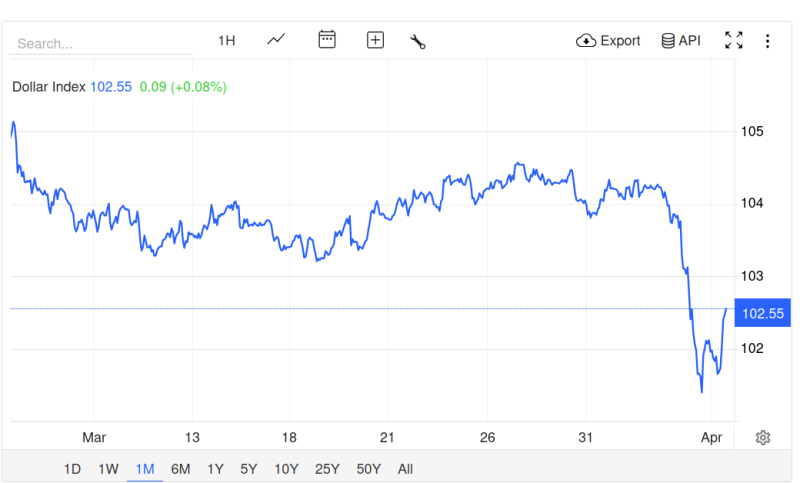Open the wrench tools icon
Viewport: 800px width, 483px height.
point(418,41)
